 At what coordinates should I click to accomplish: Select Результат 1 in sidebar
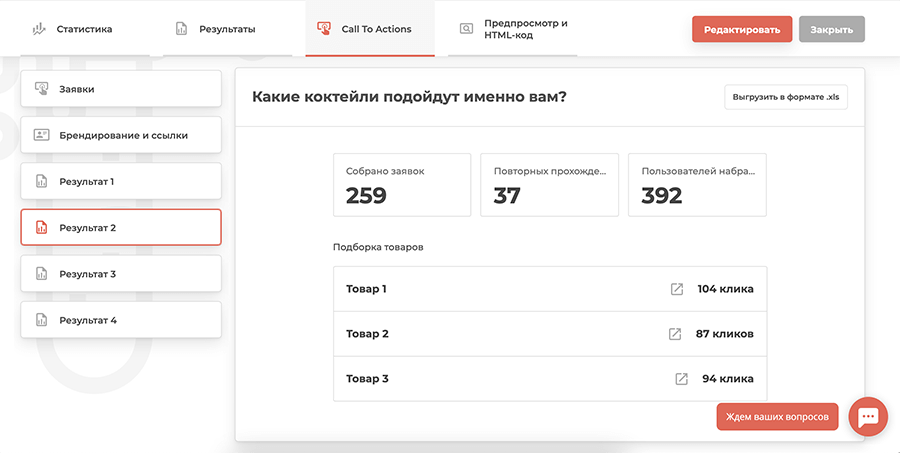[x=121, y=181]
